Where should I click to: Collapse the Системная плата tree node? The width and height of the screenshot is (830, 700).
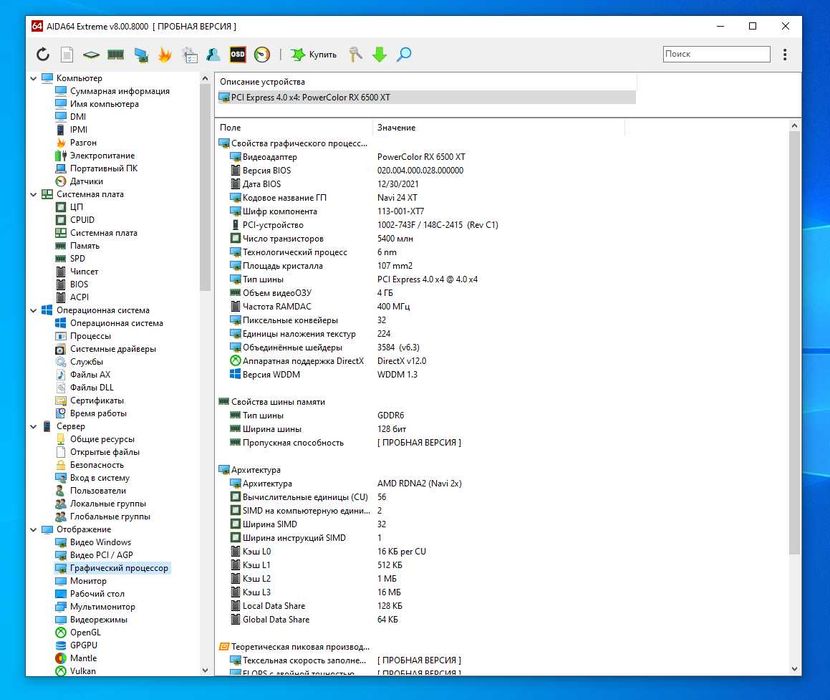pyautogui.click(x=33, y=194)
